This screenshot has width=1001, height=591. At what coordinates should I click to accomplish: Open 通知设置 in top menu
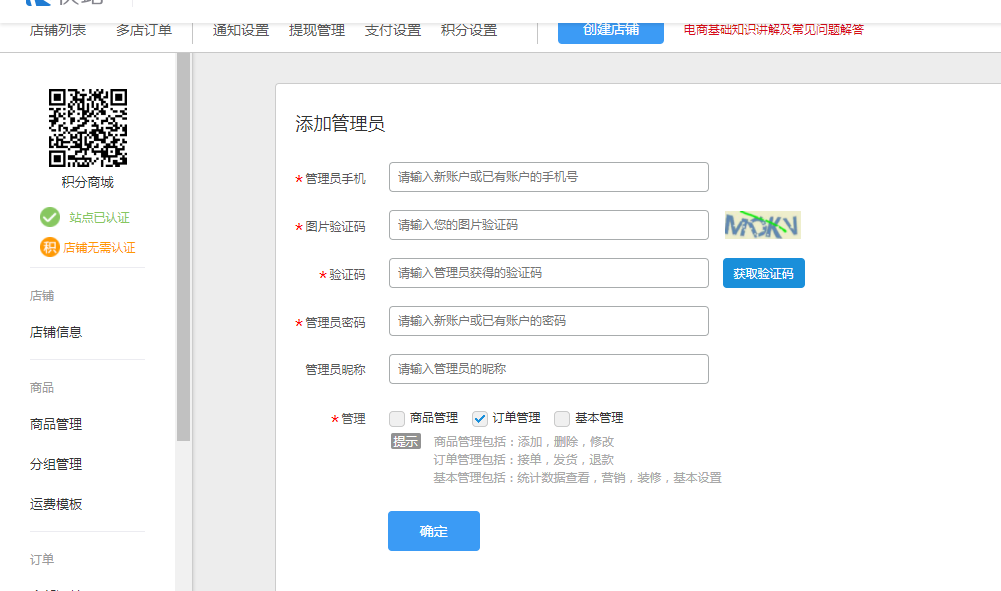(241, 30)
